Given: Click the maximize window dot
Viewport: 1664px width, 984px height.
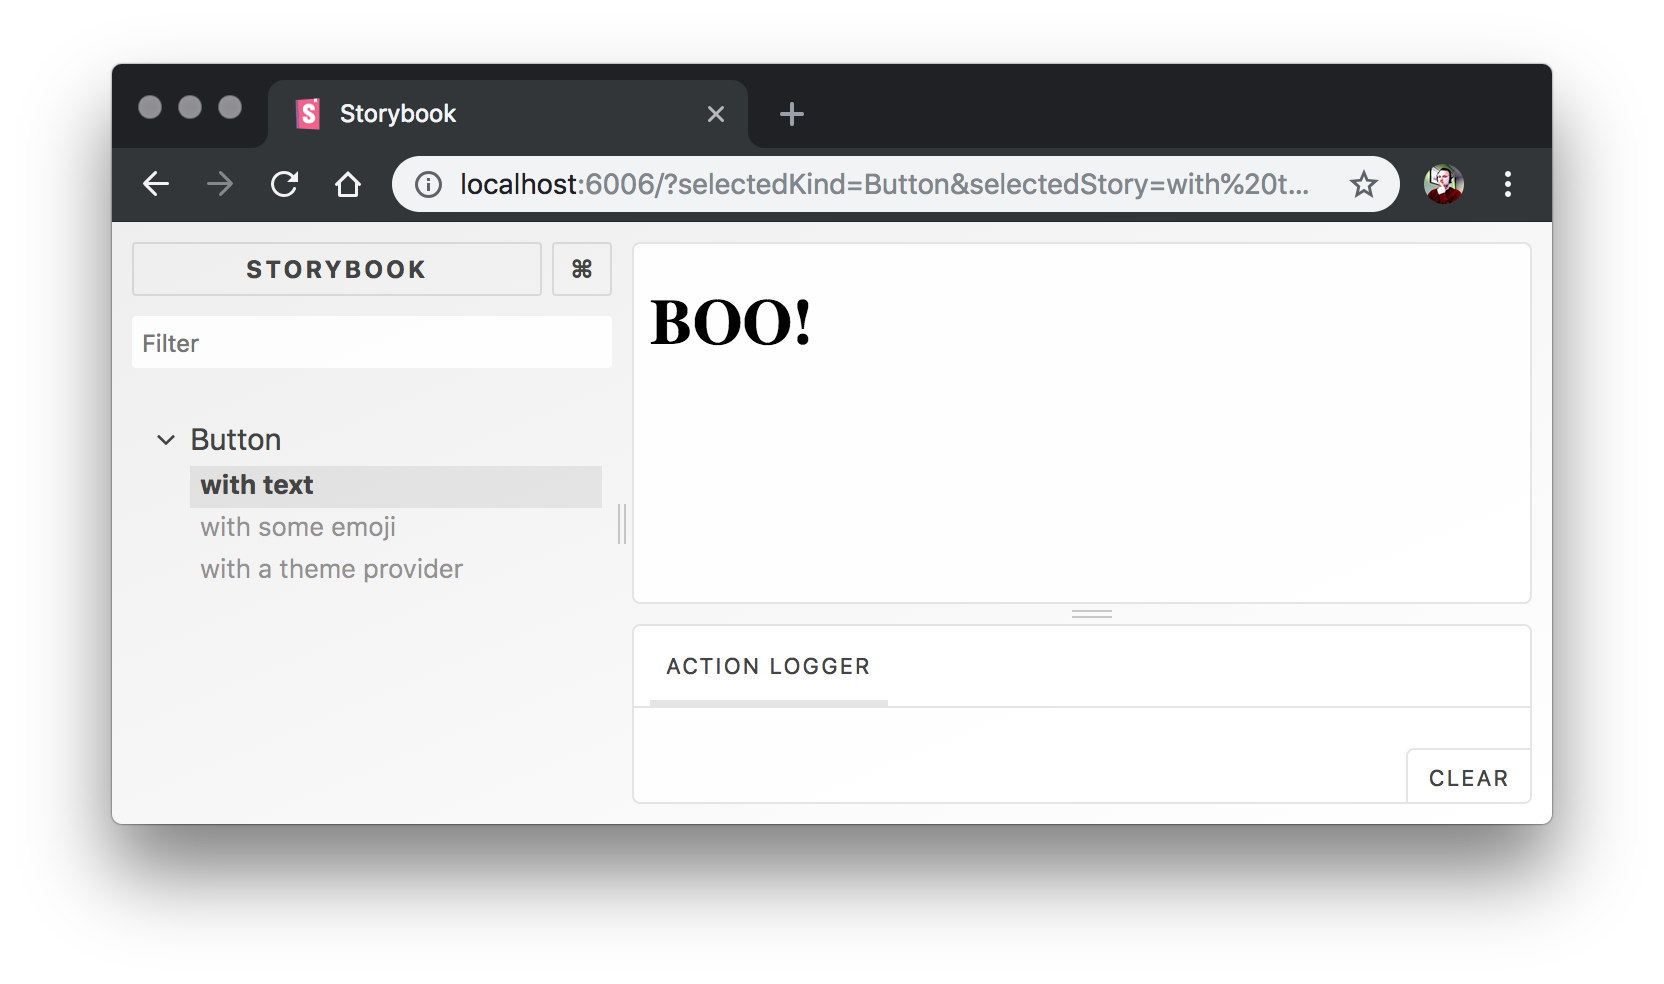Looking at the screenshot, I should (x=230, y=107).
